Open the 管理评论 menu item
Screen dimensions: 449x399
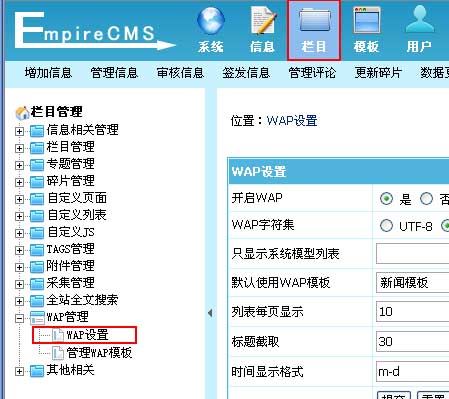(x=312, y=72)
